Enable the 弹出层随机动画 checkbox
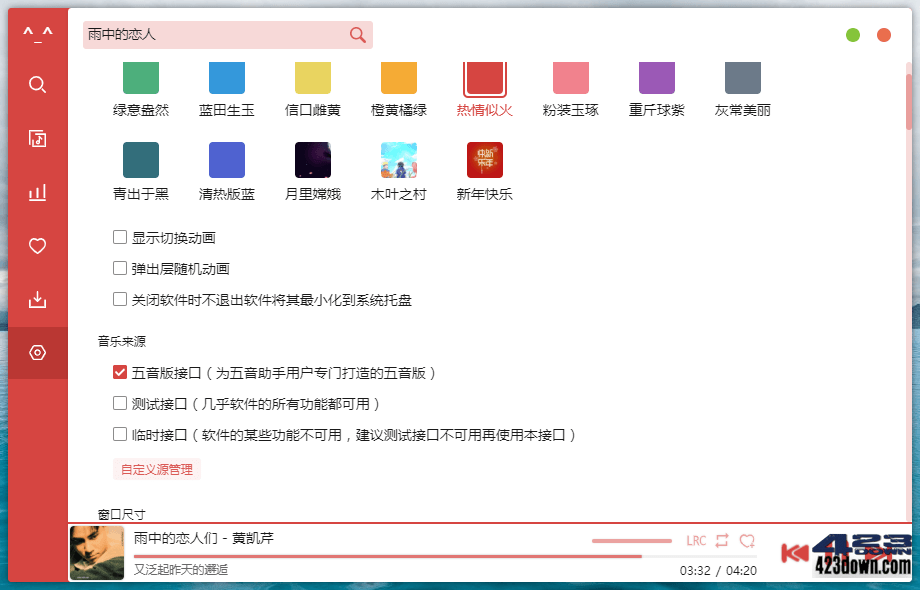 tap(120, 268)
